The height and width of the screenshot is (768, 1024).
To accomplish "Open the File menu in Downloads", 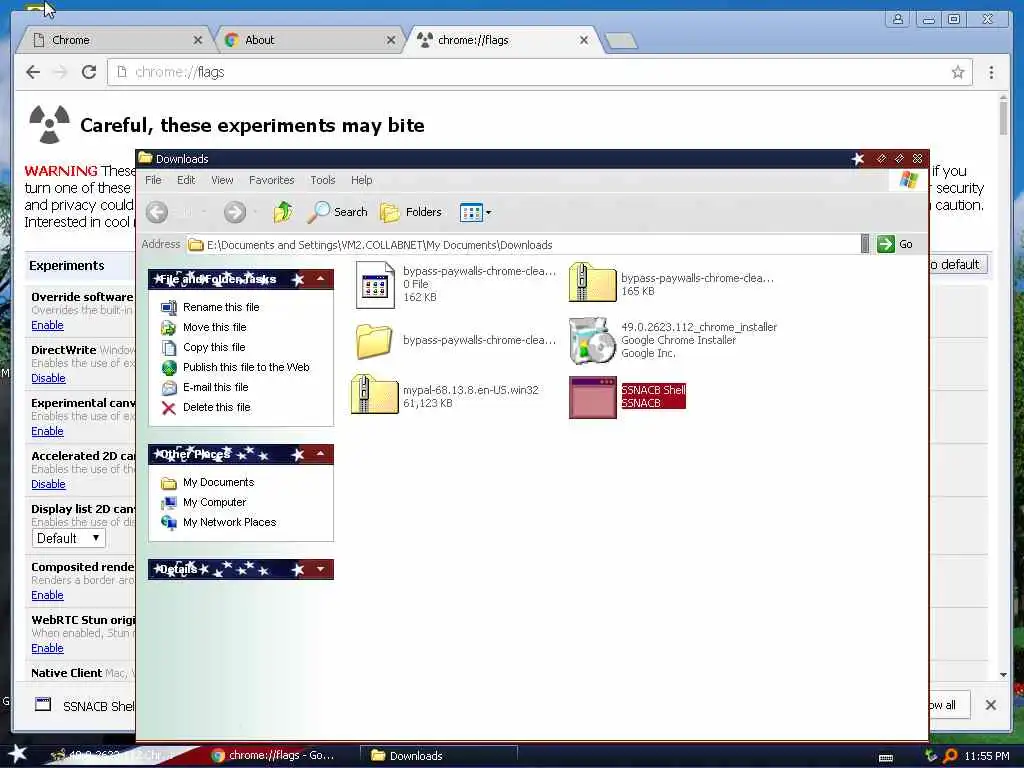I will (153, 180).
